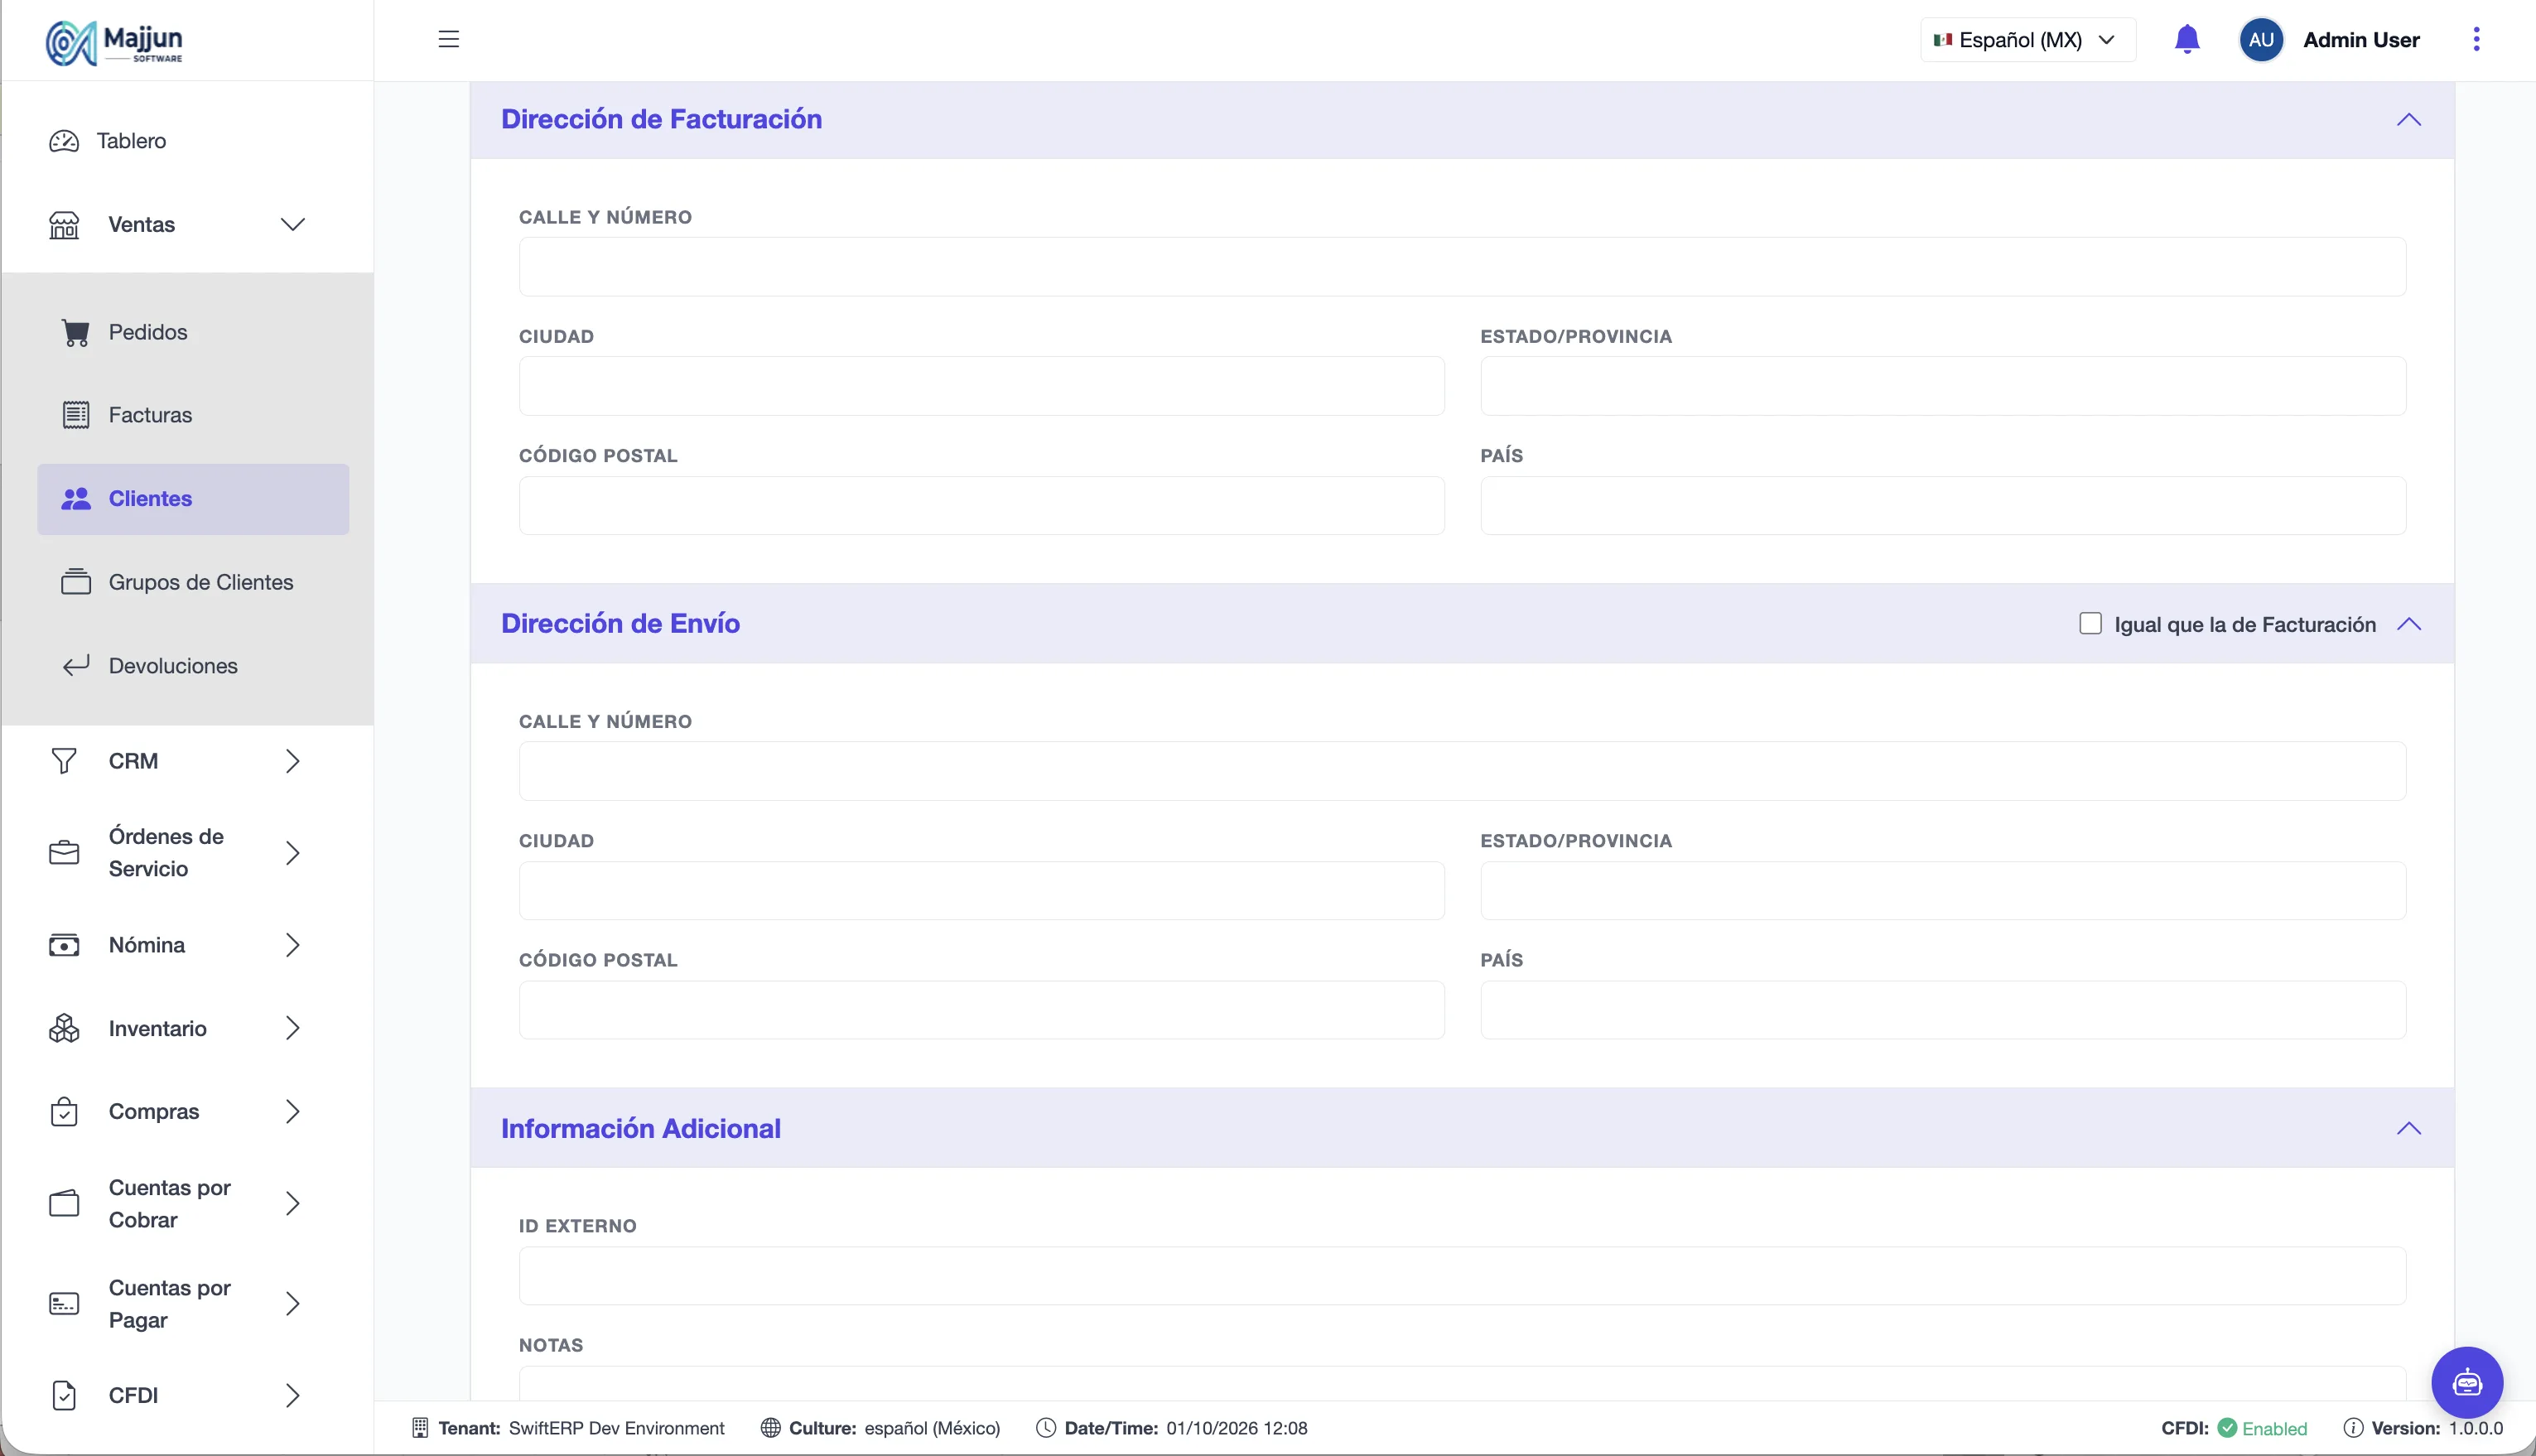Open the Clientes menu item

193,499
